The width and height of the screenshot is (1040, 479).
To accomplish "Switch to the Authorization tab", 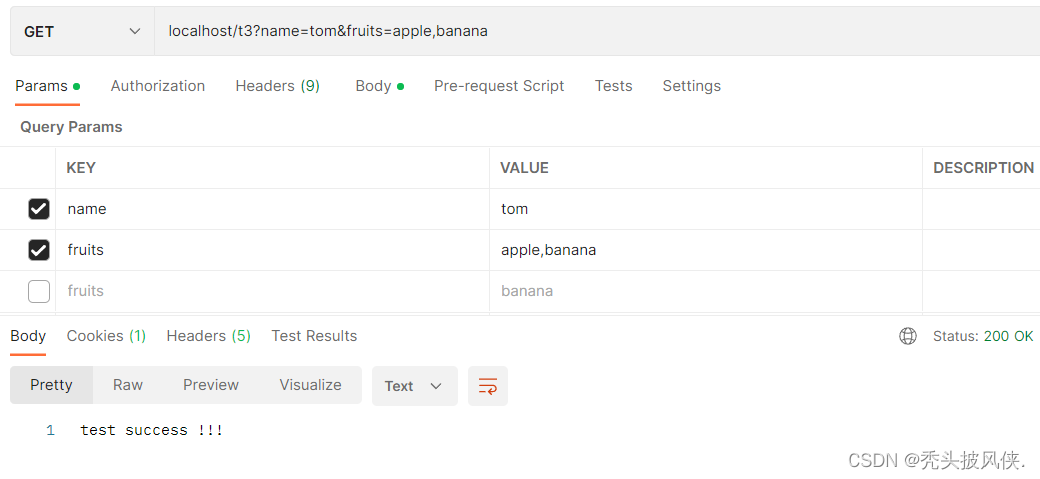I will 158,86.
